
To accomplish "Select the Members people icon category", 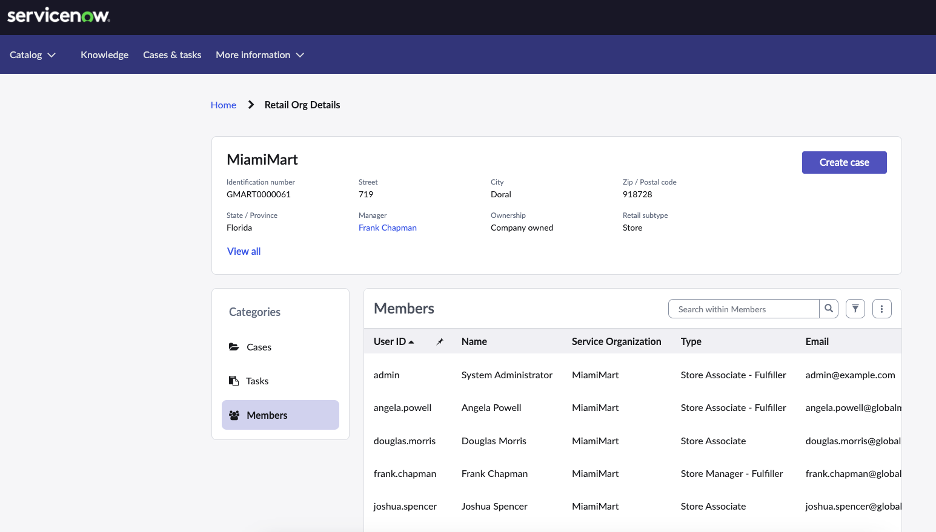I will coord(234,415).
